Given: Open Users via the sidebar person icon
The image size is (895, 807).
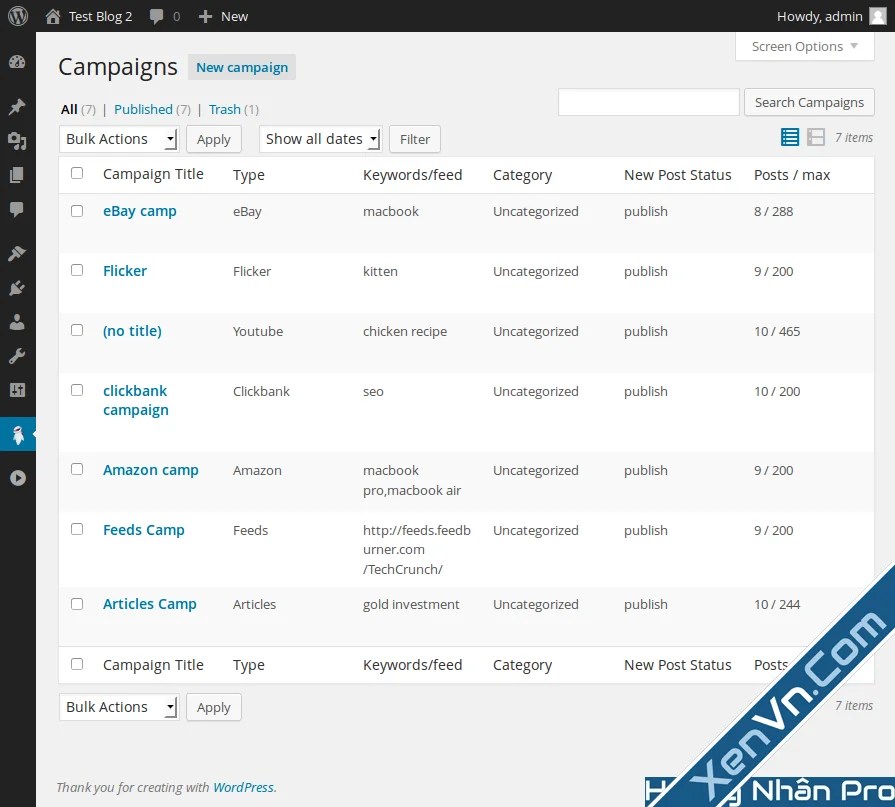Looking at the screenshot, I should pos(17,322).
